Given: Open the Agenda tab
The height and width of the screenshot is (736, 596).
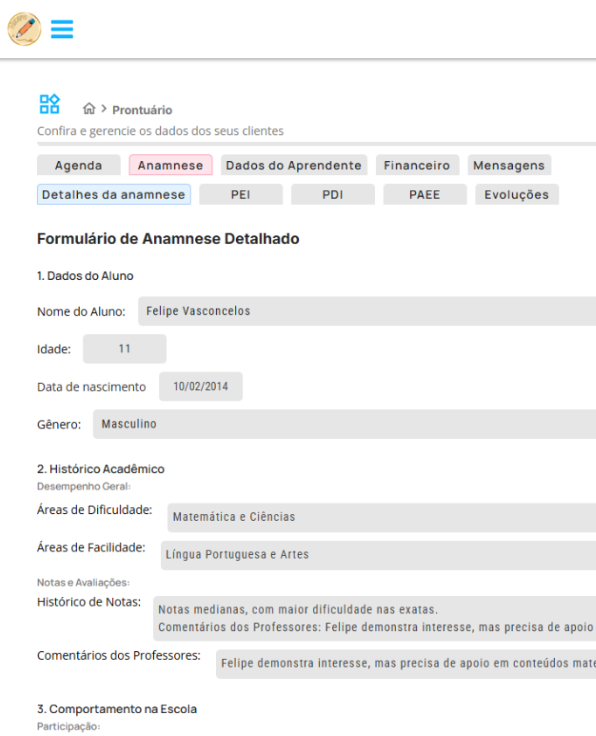Looking at the screenshot, I should pyautogui.click(x=78, y=165).
